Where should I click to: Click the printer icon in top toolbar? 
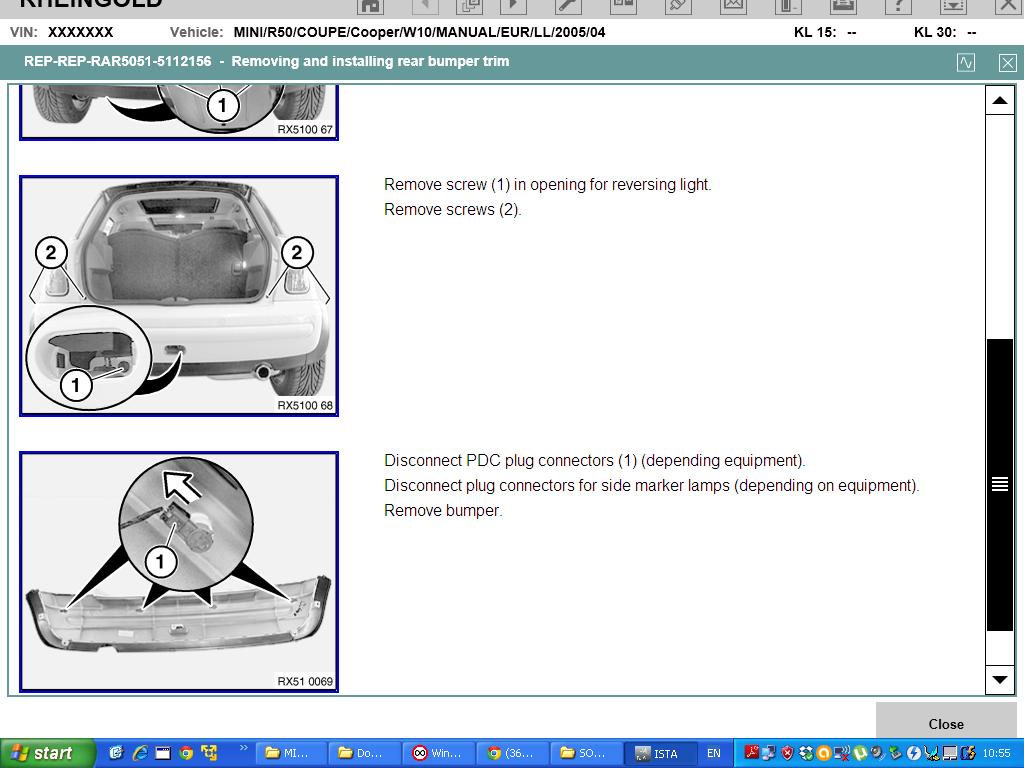pos(842,5)
